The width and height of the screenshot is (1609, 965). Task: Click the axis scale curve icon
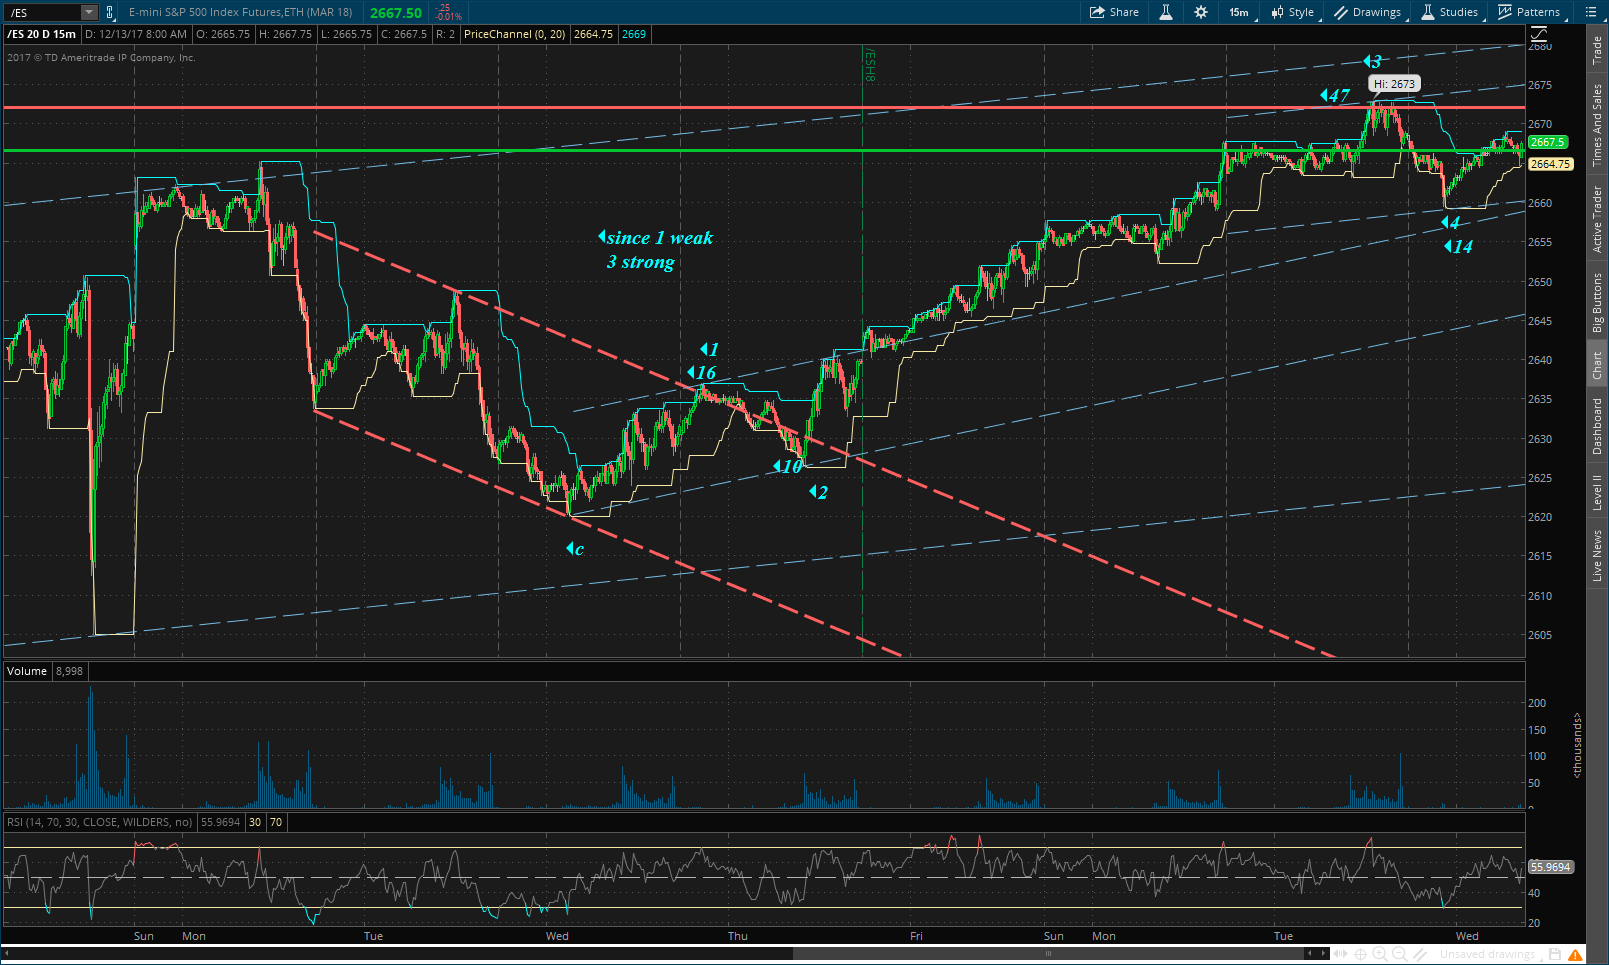1539,35
